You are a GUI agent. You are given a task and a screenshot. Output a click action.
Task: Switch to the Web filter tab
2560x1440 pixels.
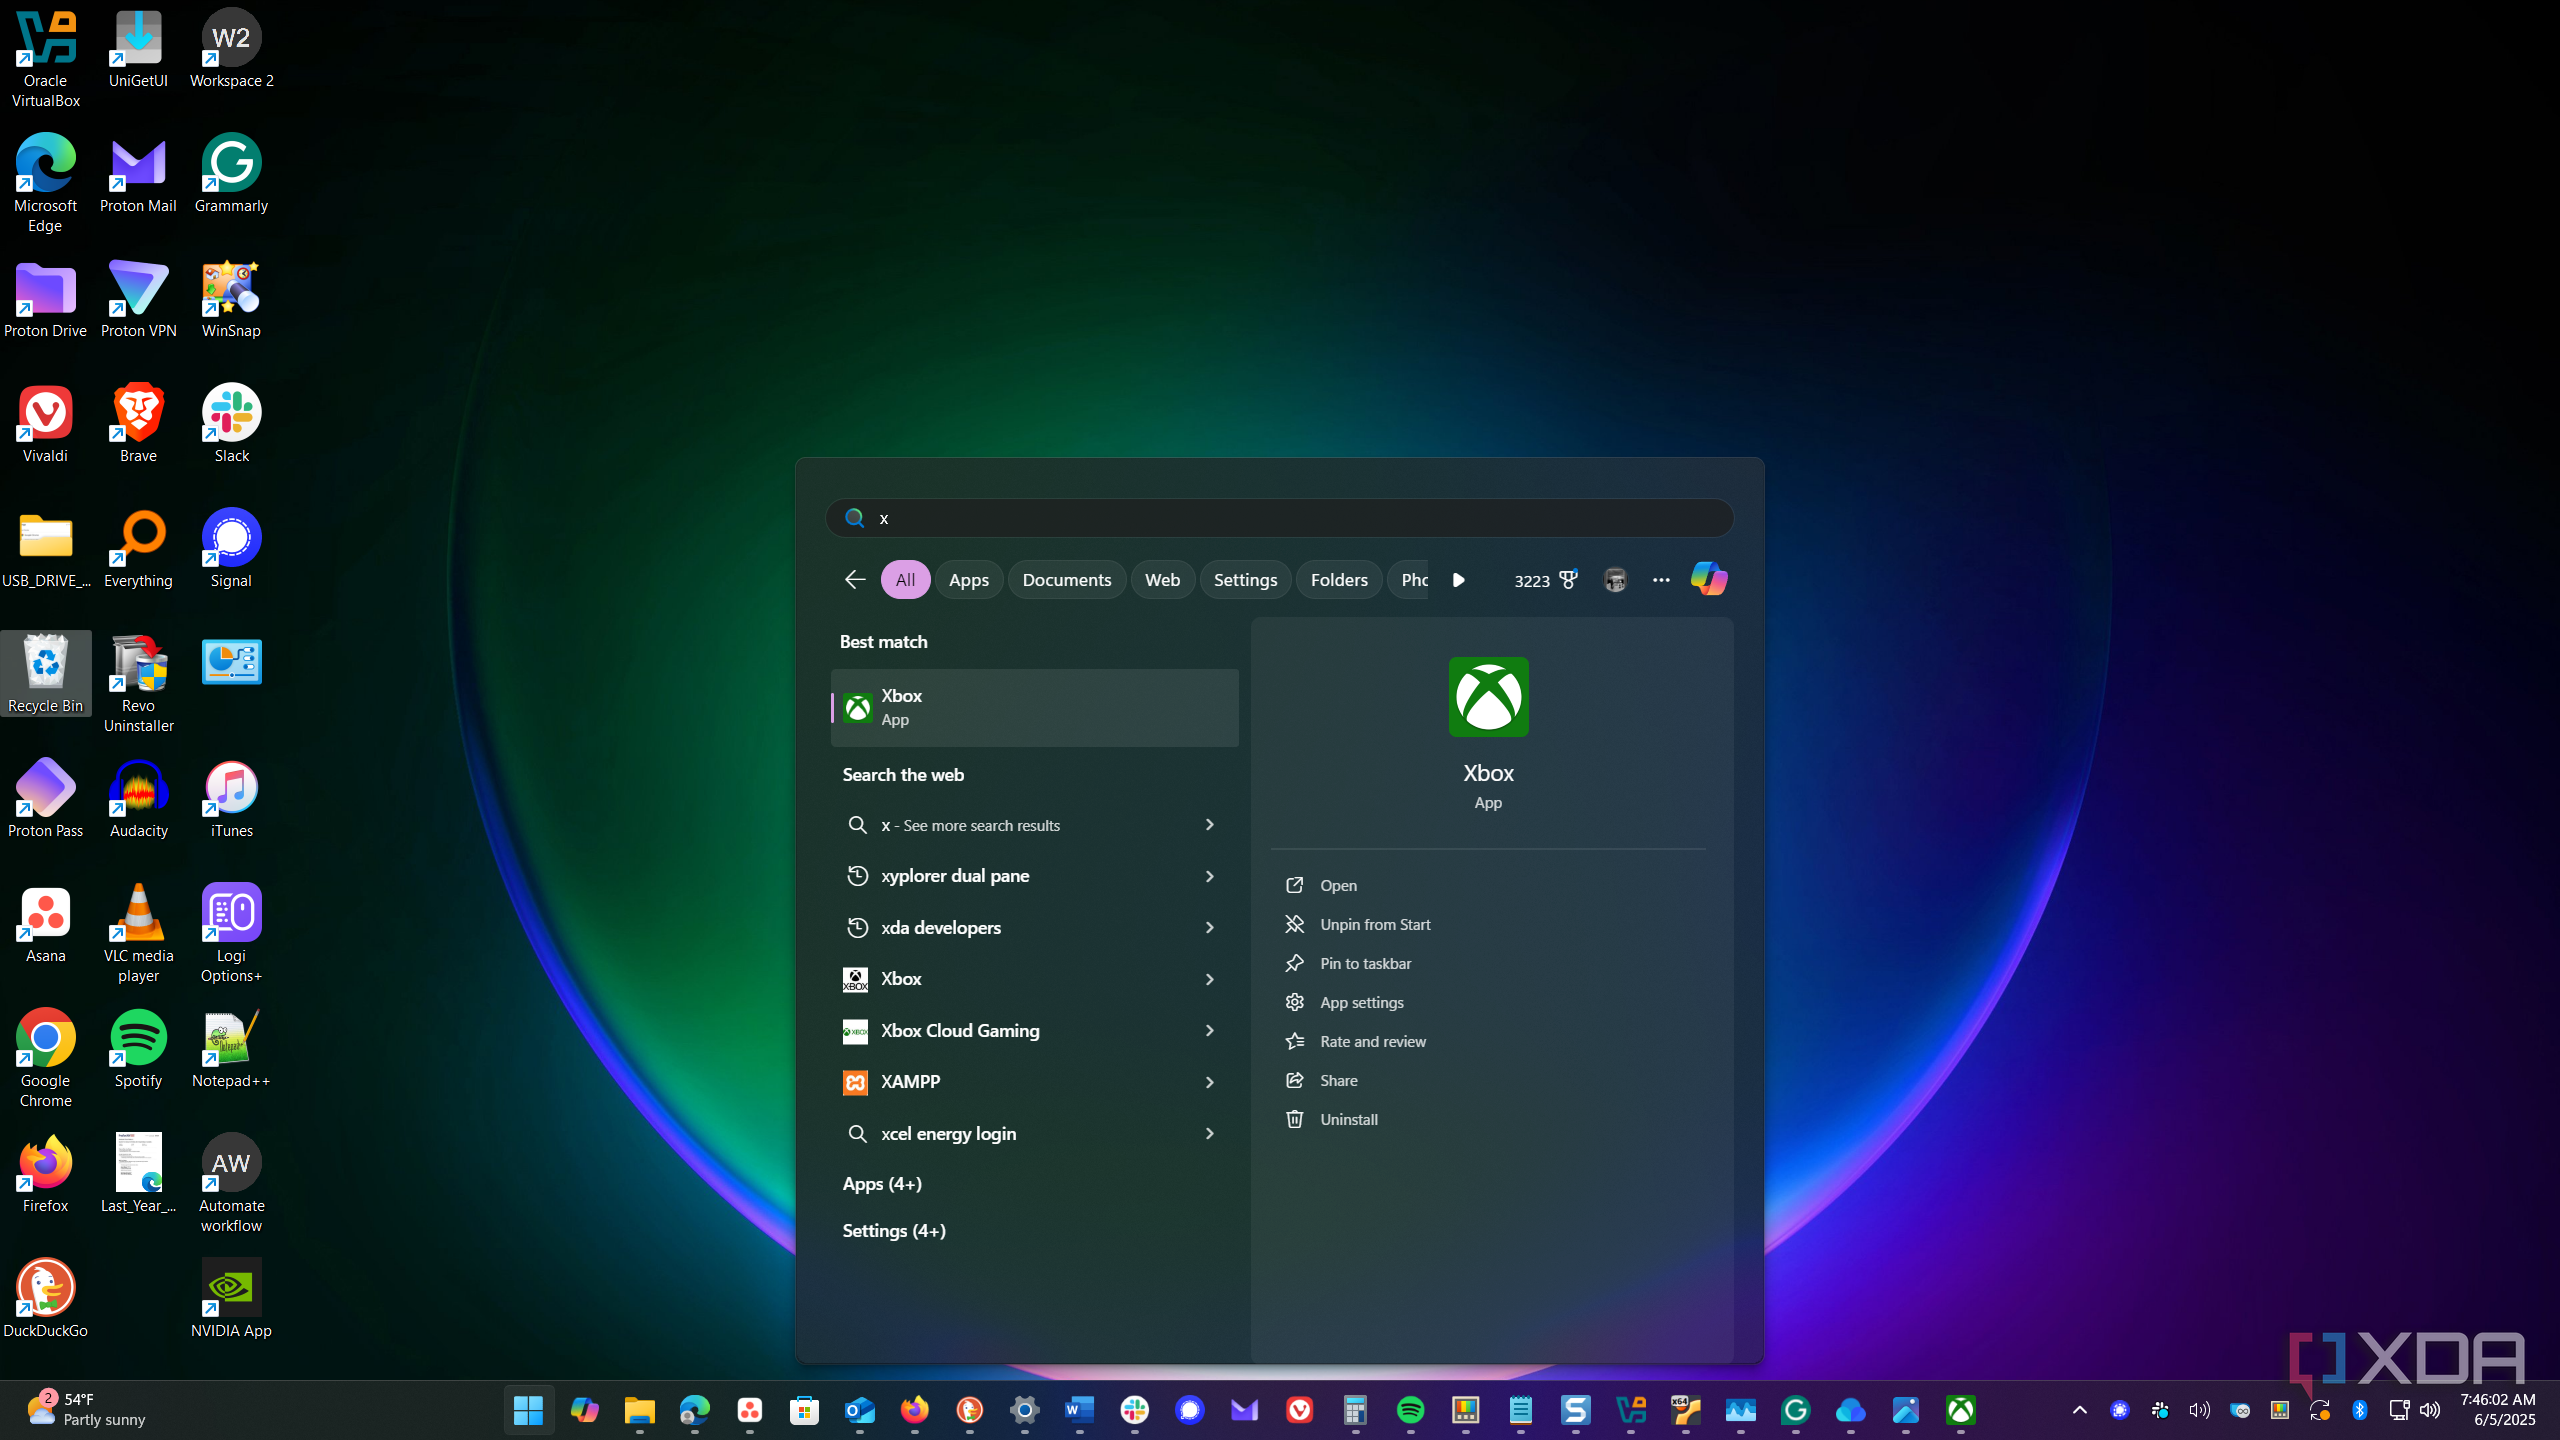click(x=1162, y=580)
